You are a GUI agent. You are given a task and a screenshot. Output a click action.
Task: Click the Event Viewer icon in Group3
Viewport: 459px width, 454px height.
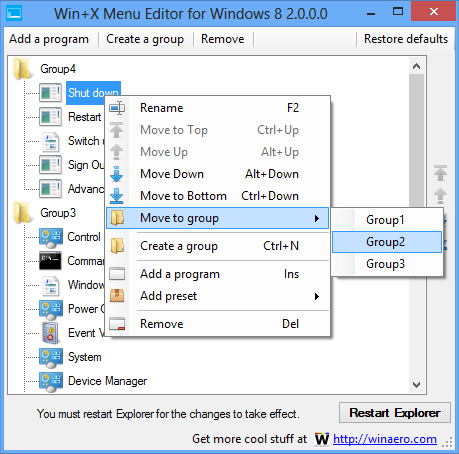coord(50,332)
